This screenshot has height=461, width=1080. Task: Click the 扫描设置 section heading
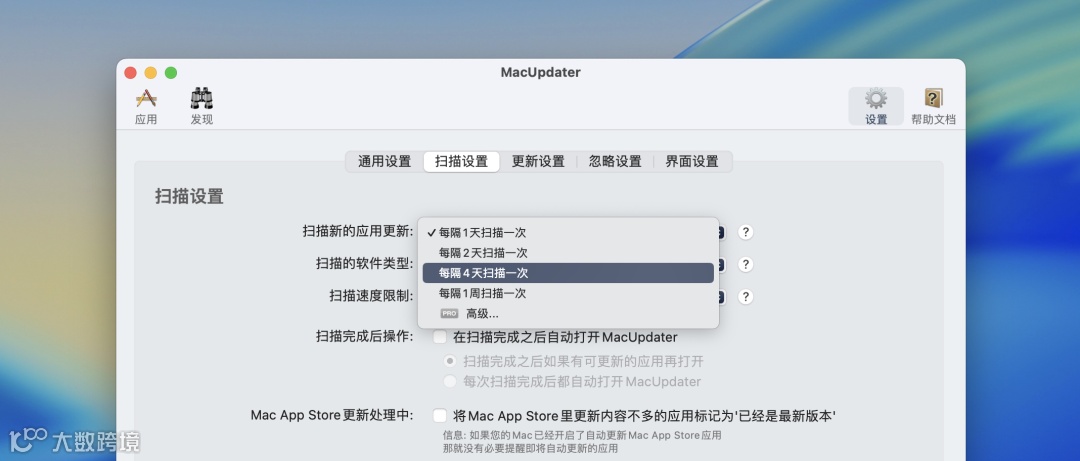point(189,196)
